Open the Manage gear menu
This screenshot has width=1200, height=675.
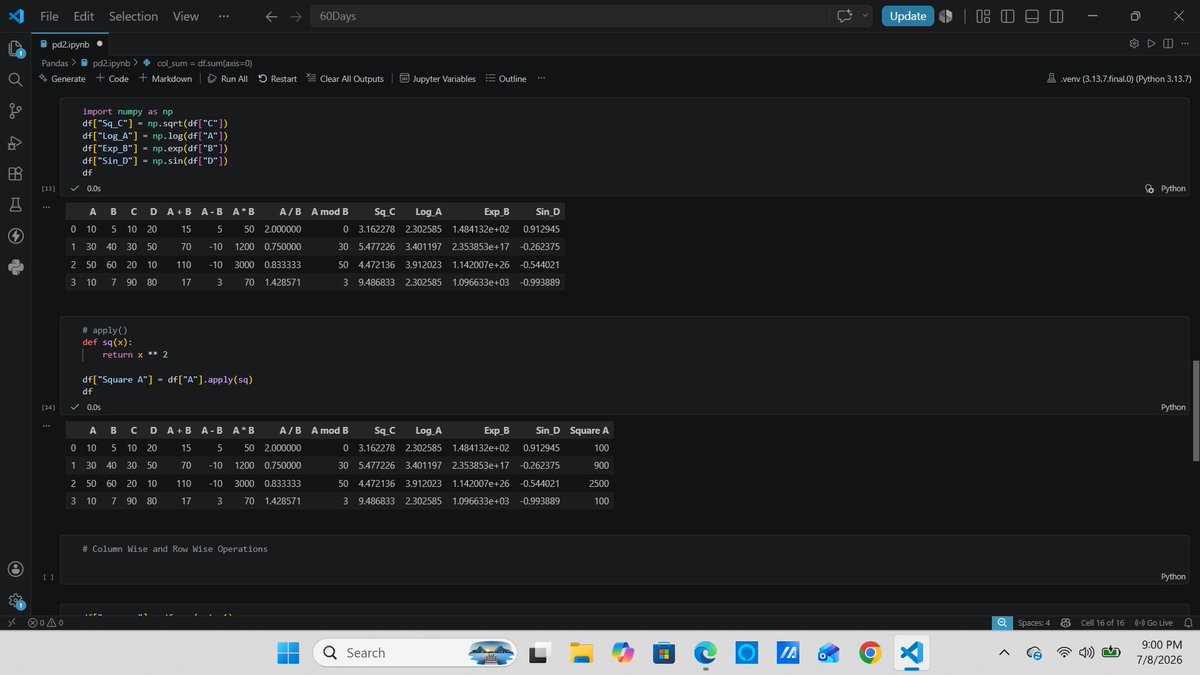pos(15,601)
